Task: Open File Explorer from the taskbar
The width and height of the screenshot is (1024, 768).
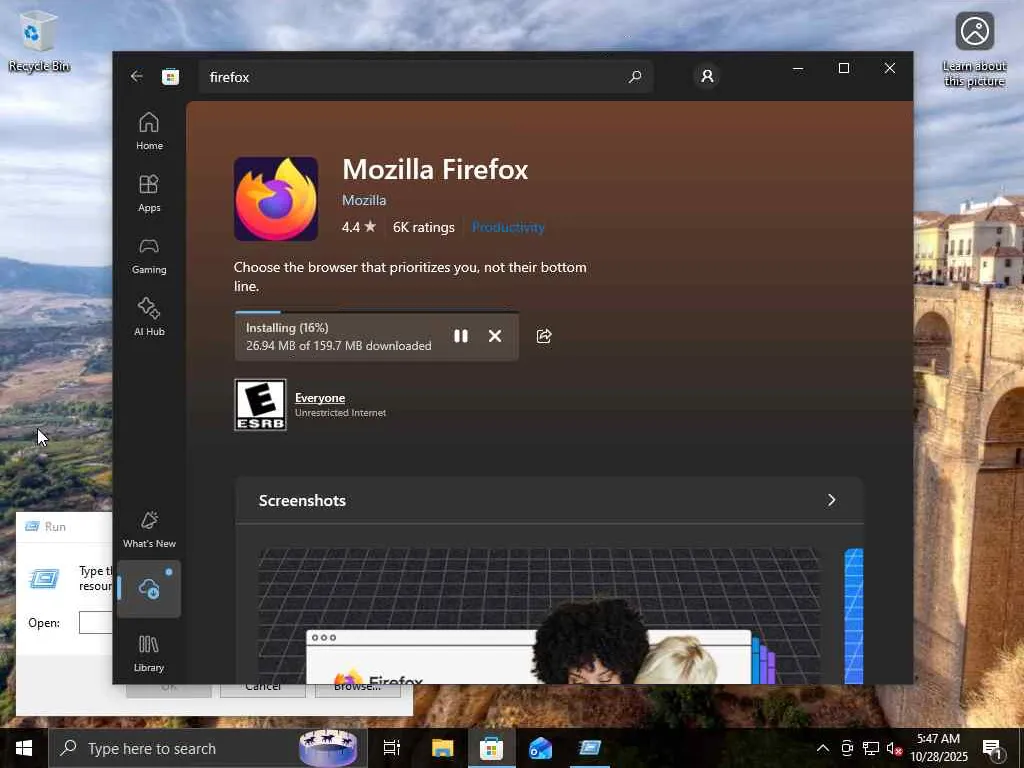Action: pyautogui.click(x=442, y=748)
